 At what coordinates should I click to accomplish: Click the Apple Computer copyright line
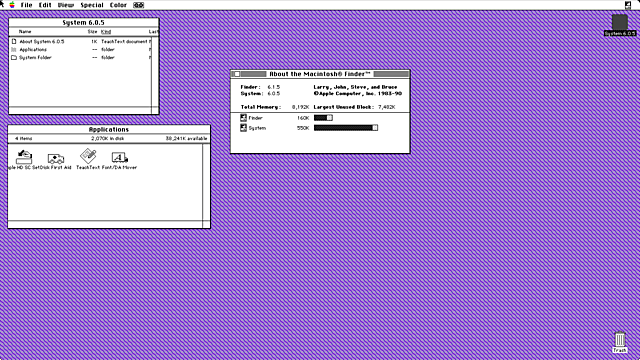coord(358,93)
